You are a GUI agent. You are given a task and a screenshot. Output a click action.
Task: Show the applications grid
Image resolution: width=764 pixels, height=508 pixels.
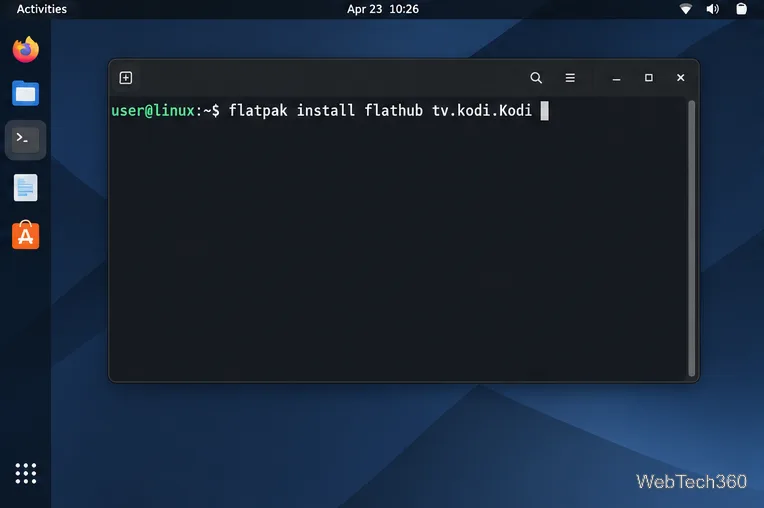tap(26, 473)
